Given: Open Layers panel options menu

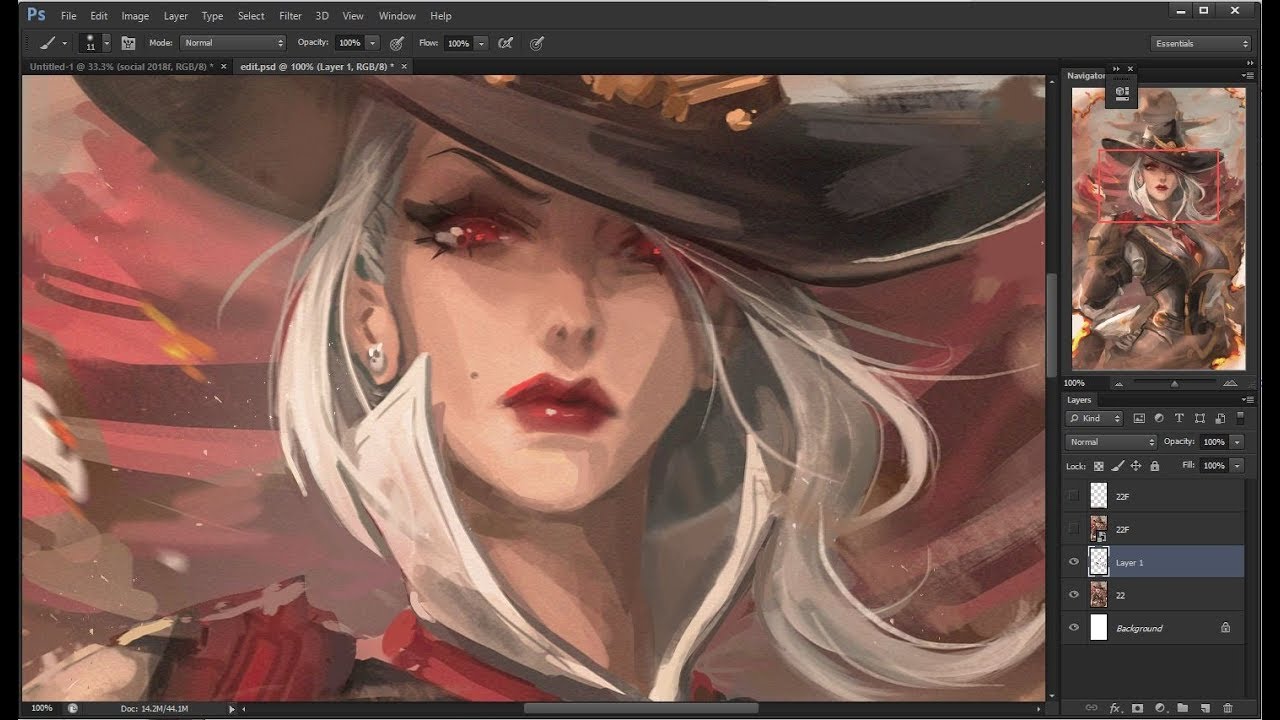Looking at the screenshot, I should pyautogui.click(x=1247, y=400).
